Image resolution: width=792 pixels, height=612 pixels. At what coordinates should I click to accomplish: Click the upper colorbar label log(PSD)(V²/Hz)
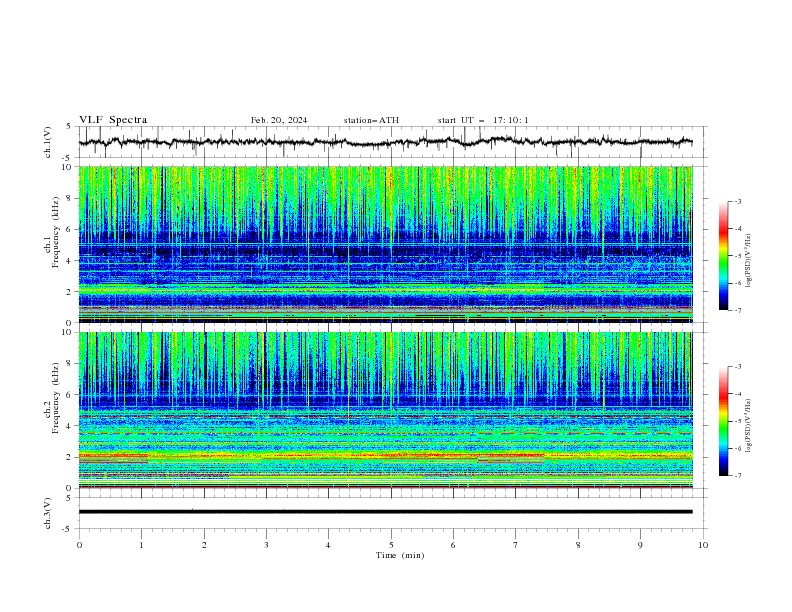(x=749, y=261)
